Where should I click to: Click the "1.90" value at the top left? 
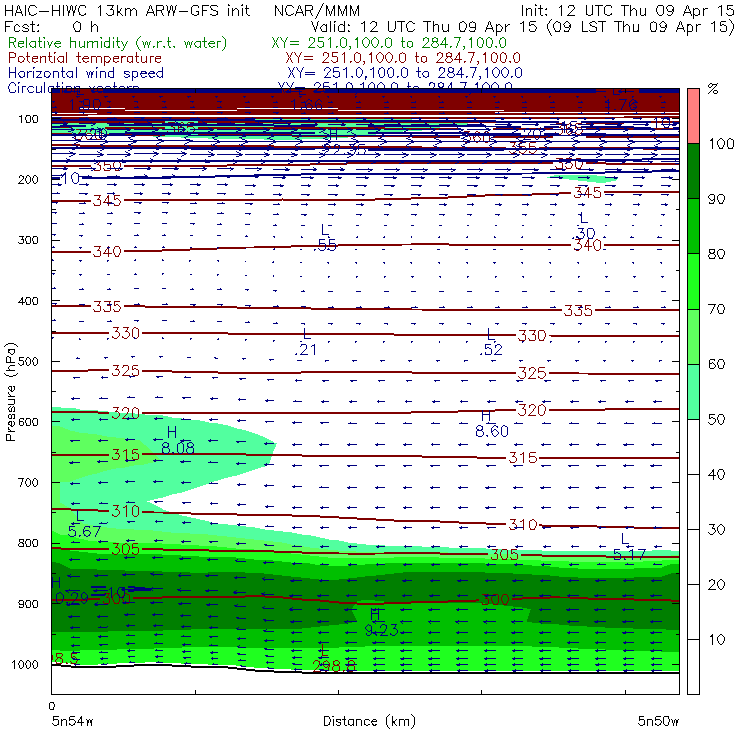pyautogui.click(x=85, y=105)
